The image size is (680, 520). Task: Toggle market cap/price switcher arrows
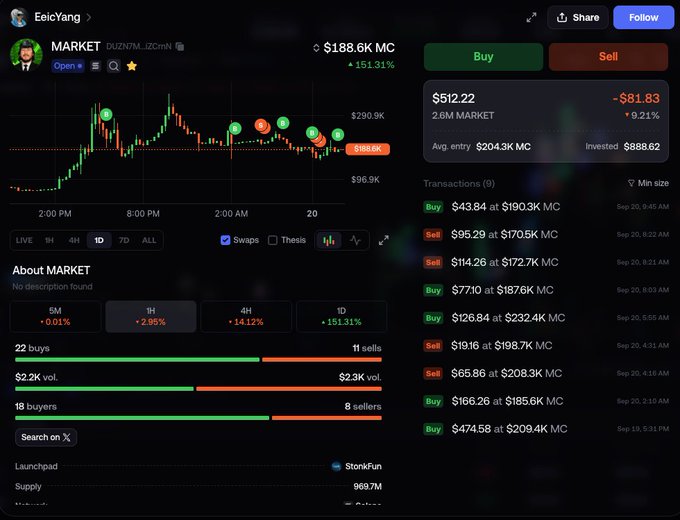(316, 48)
